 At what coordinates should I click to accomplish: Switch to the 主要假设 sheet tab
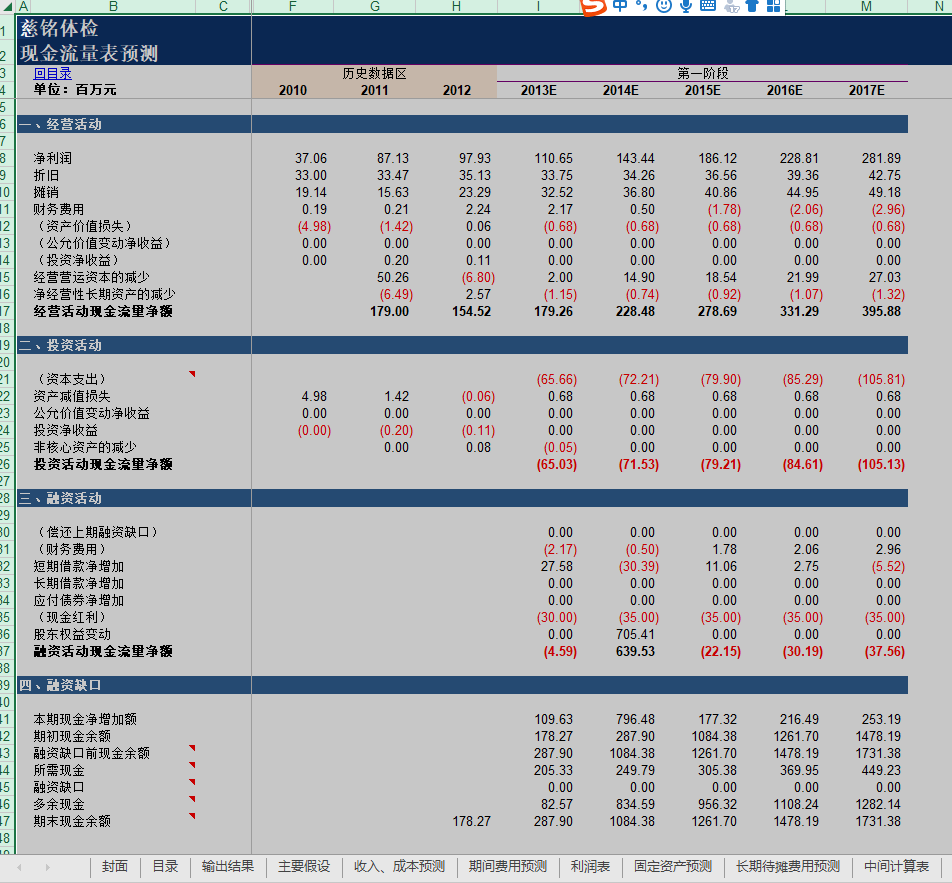pos(303,867)
